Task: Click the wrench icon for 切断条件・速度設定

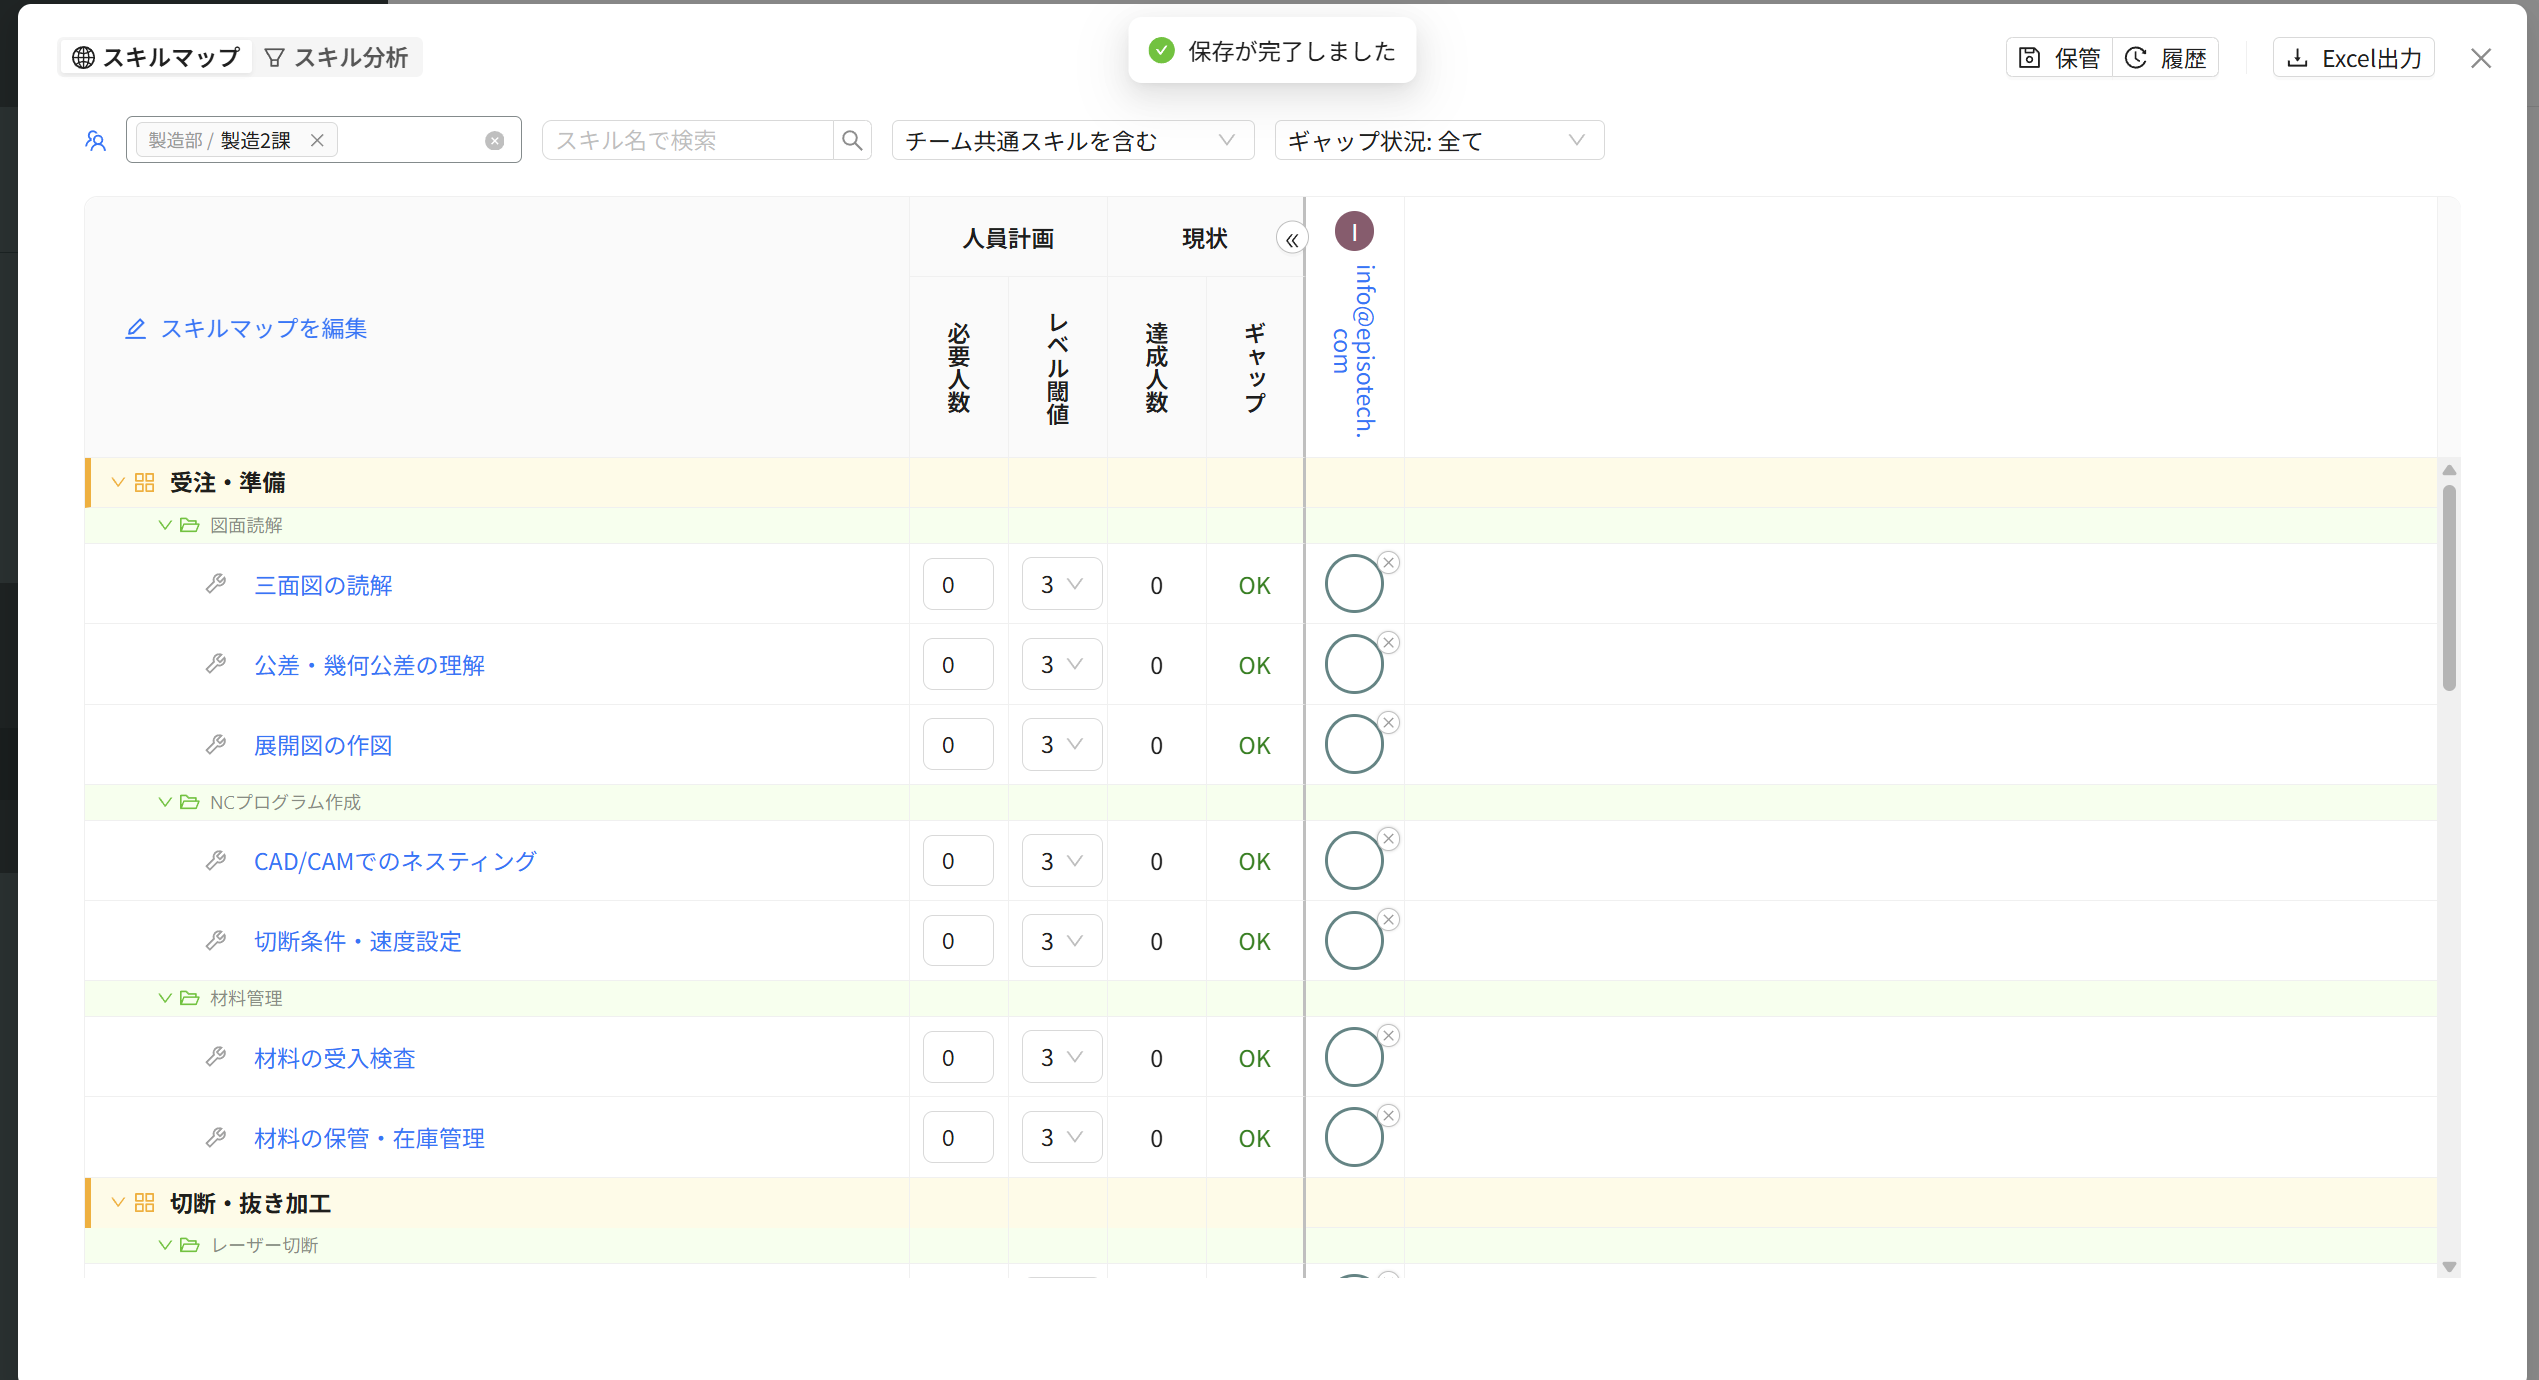Action: tap(216, 940)
